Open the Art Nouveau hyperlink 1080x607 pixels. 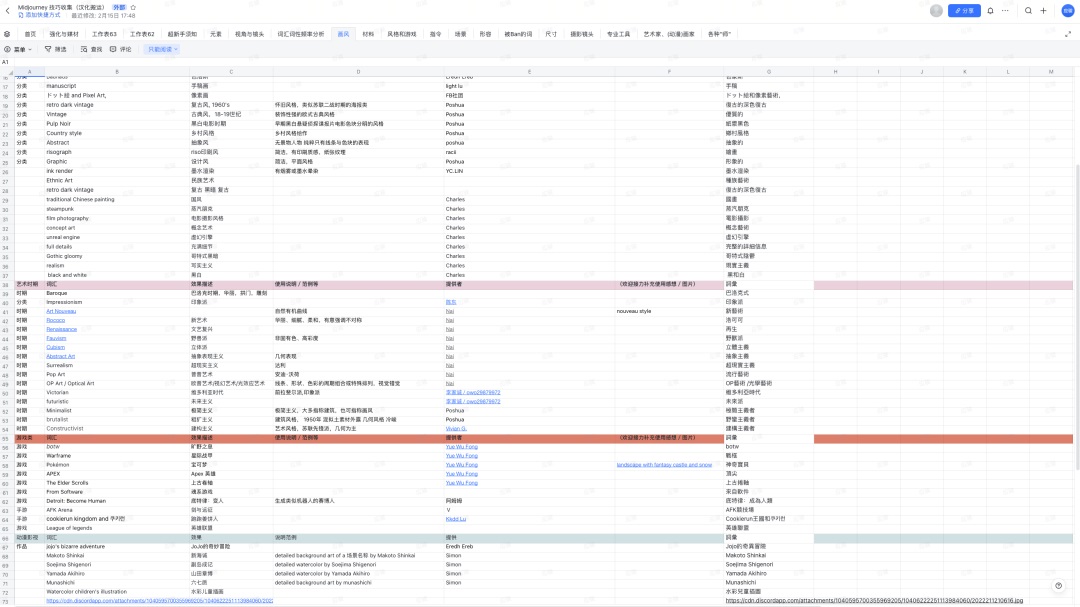point(61,311)
